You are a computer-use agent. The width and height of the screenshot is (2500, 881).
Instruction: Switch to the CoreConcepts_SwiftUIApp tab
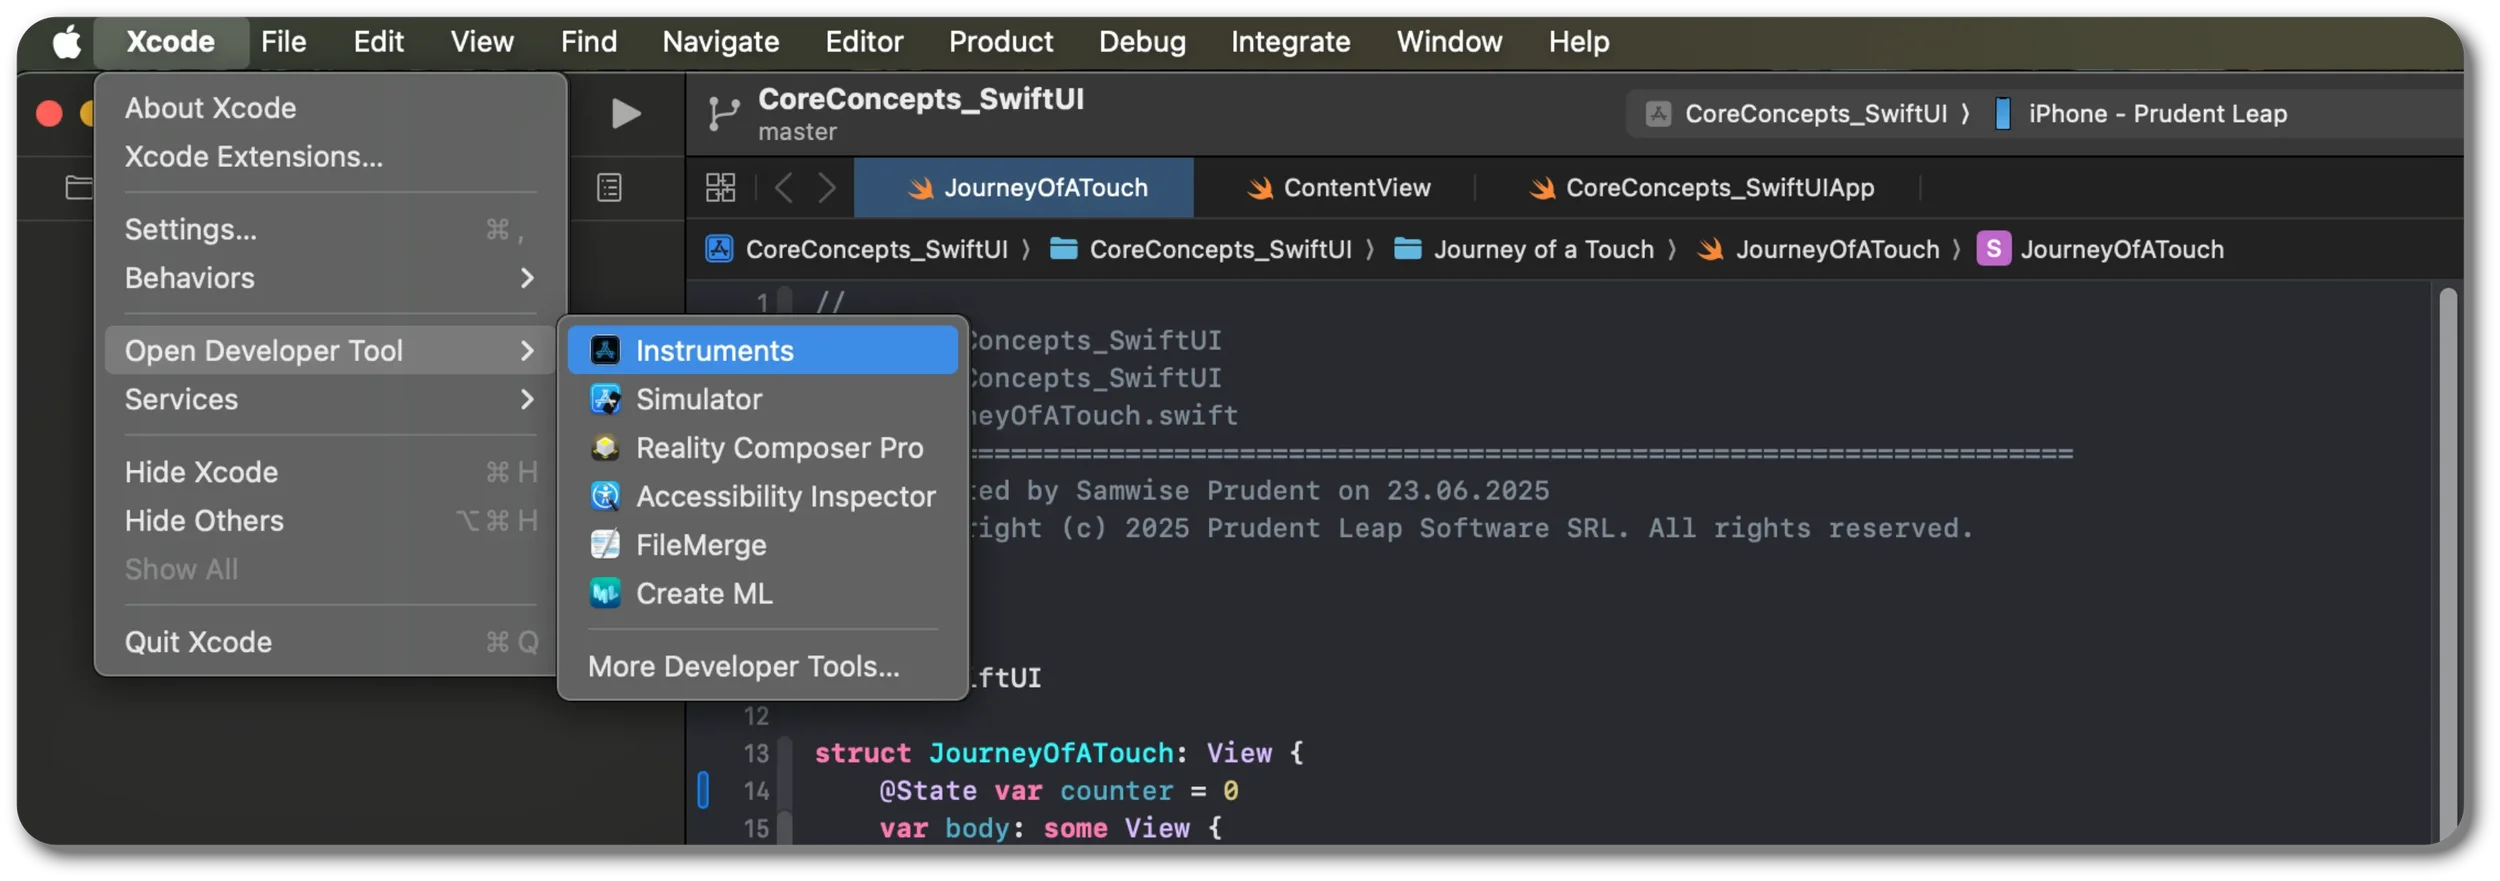click(x=1700, y=188)
